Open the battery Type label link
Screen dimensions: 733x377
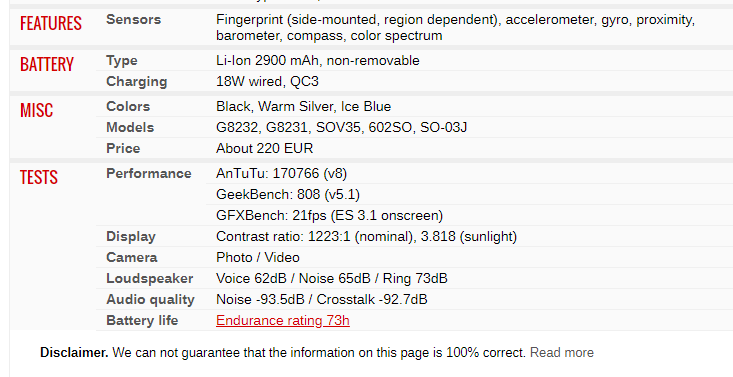coord(122,61)
